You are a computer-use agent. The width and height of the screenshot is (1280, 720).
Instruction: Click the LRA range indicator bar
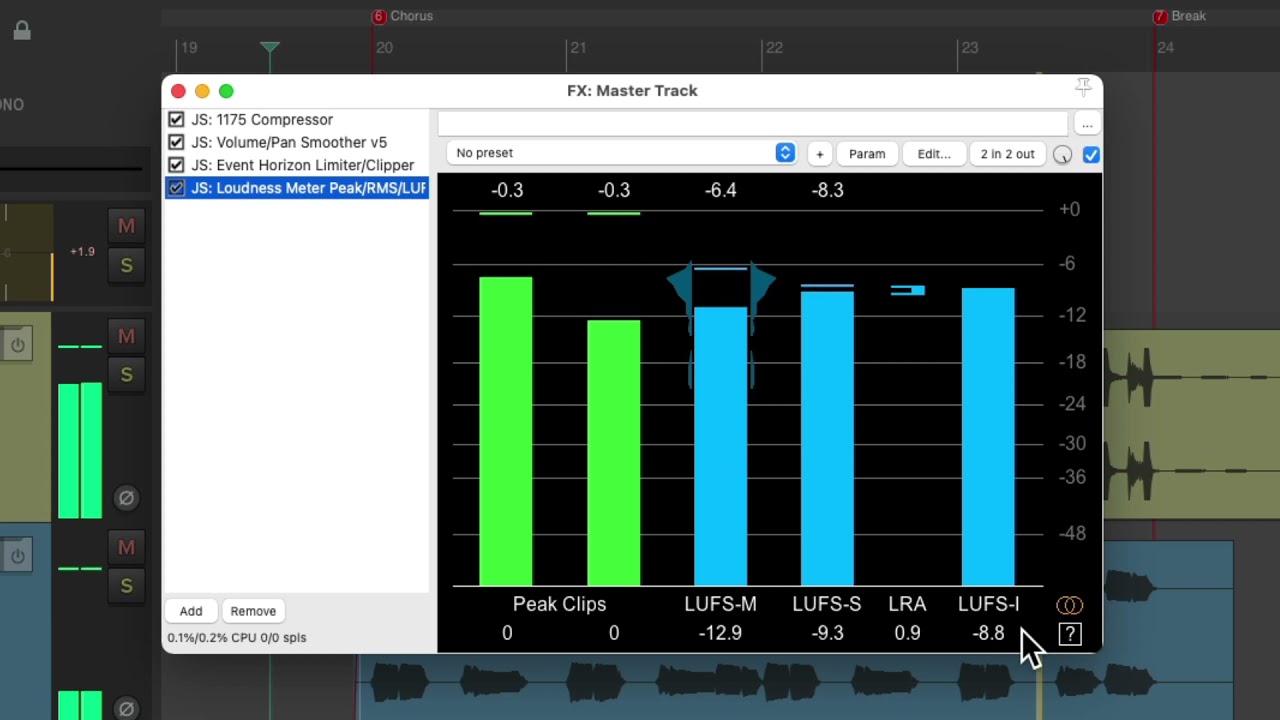(x=907, y=290)
